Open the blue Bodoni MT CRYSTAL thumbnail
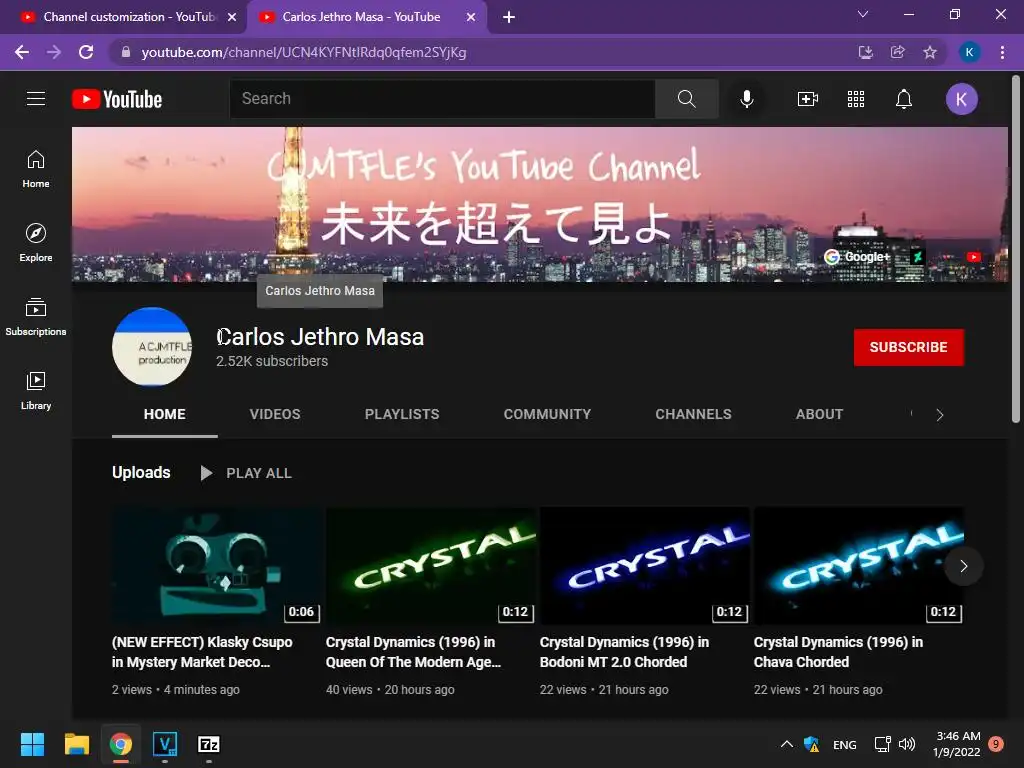 (645, 566)
